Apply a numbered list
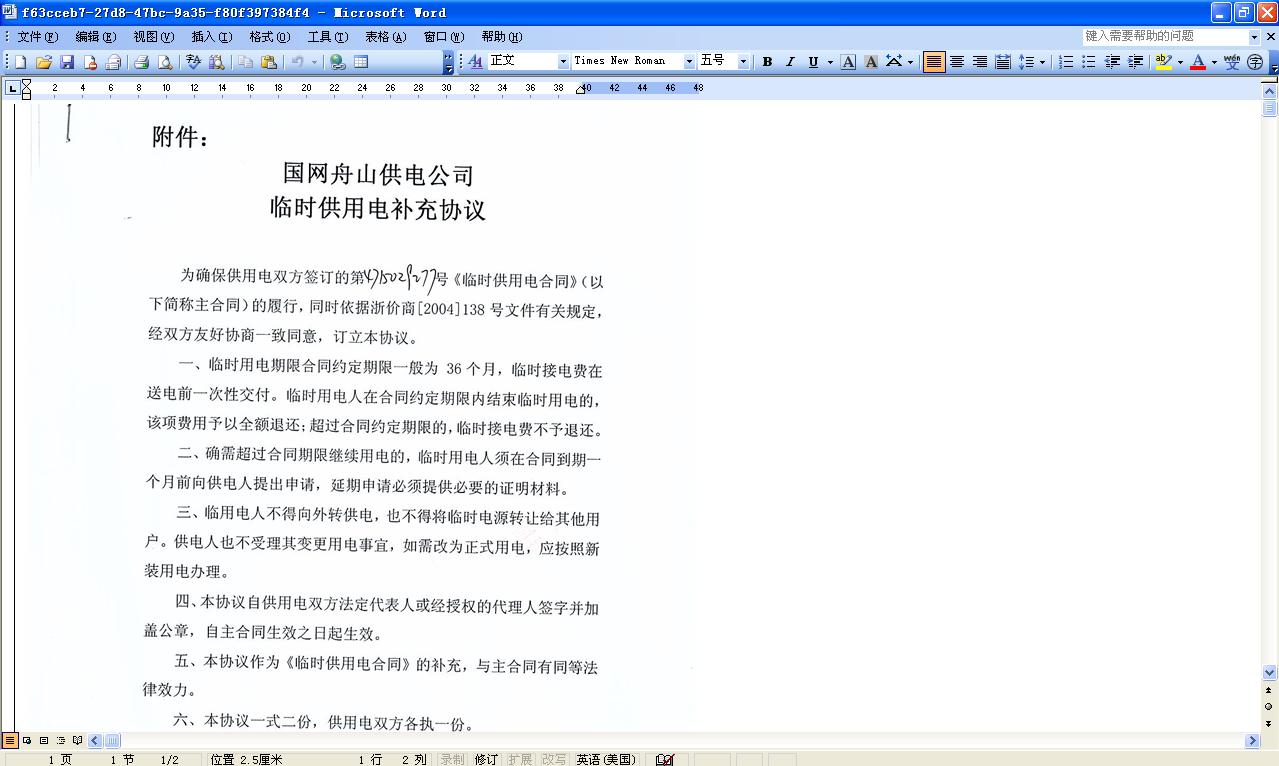1279x766 pixels. pos(1066,62)
